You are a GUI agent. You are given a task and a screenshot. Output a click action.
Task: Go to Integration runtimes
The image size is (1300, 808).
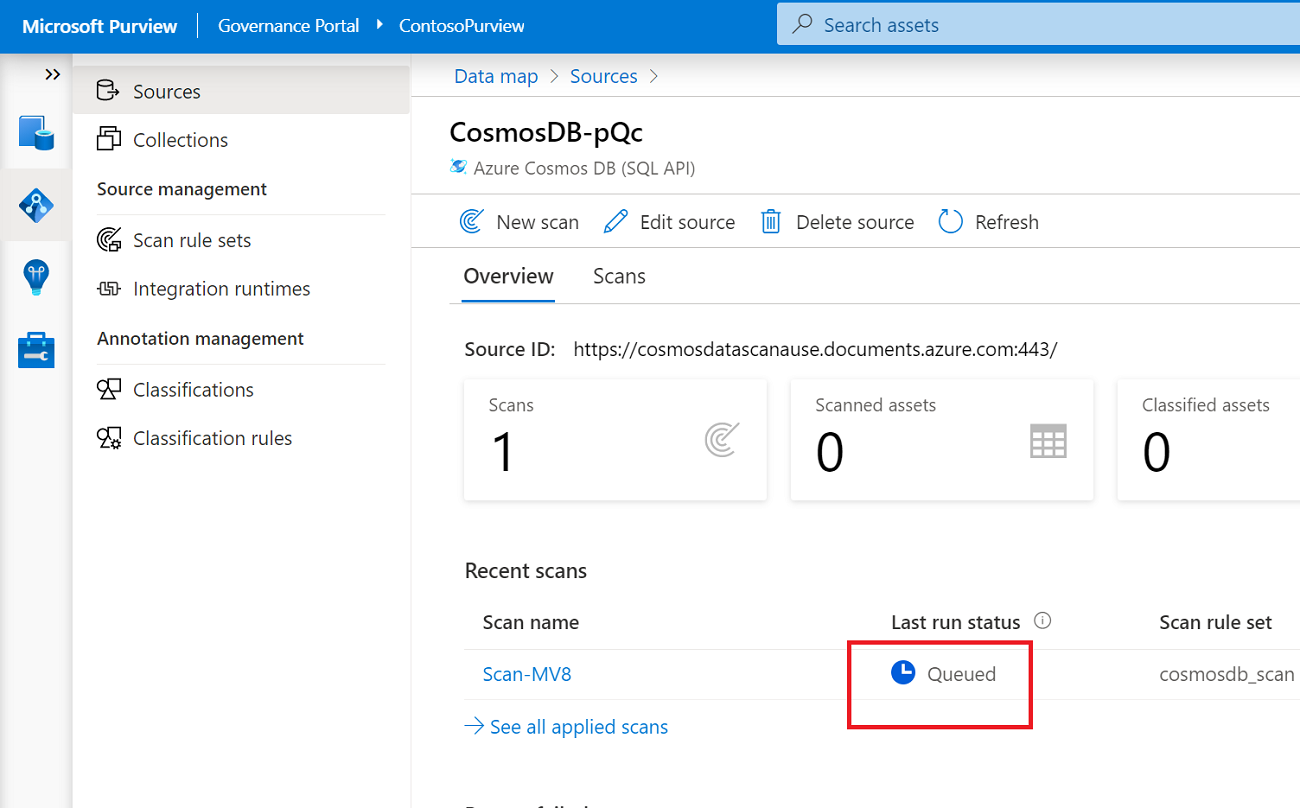[x=221, y=289]
